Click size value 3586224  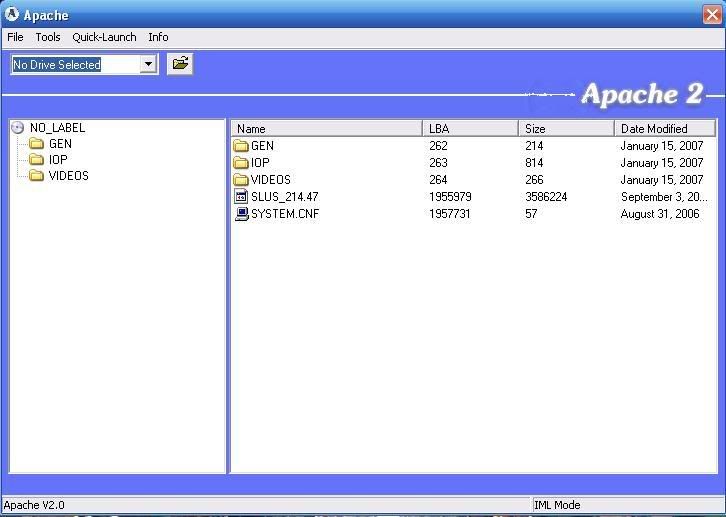(546, 197)
